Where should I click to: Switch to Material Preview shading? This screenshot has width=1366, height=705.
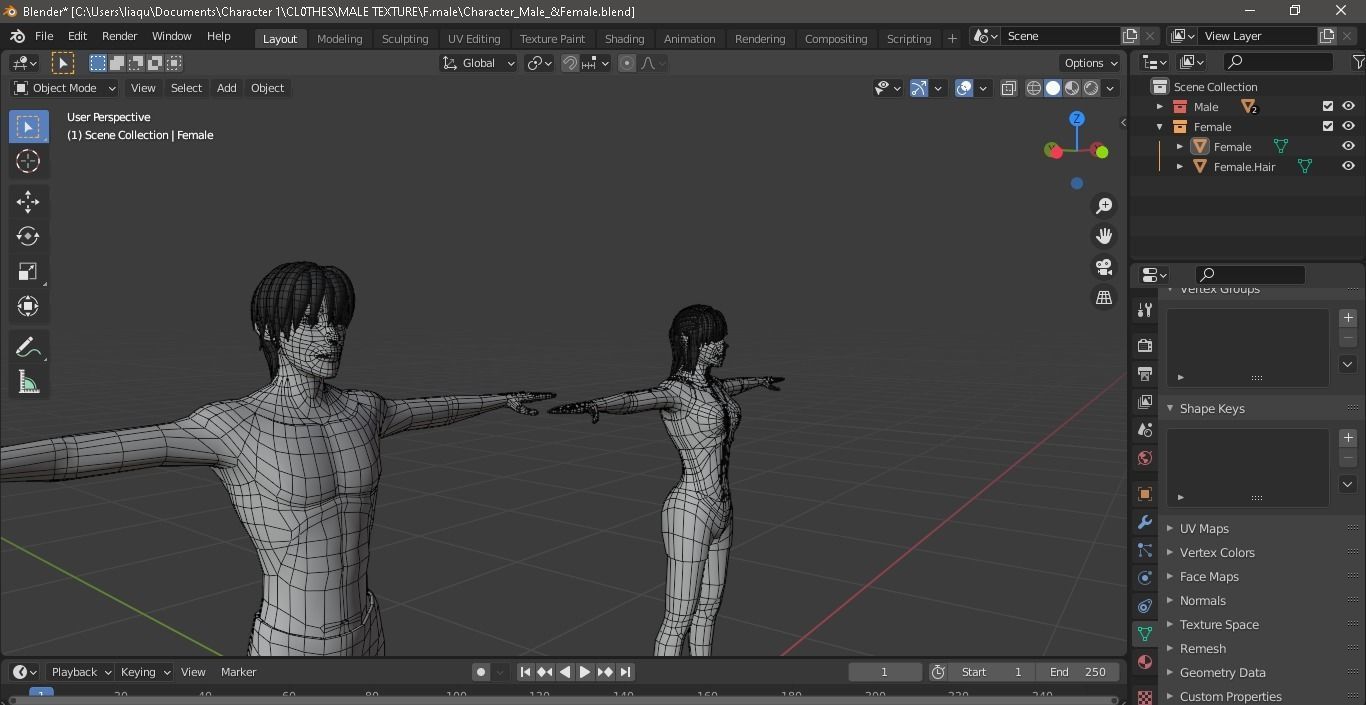1072,88
